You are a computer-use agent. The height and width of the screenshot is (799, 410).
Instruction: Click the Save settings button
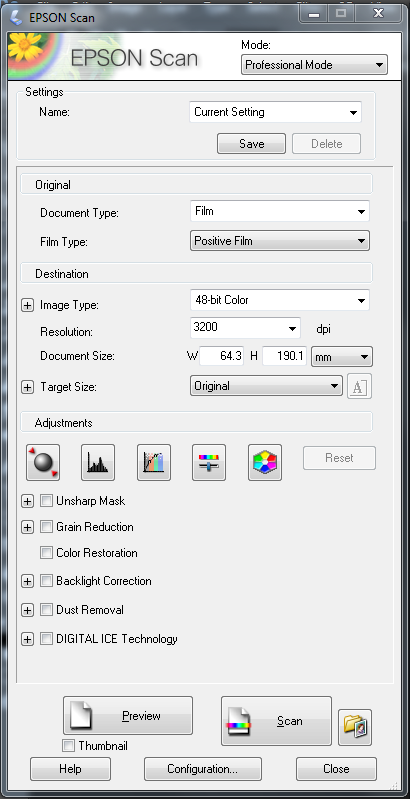point(252,144)
